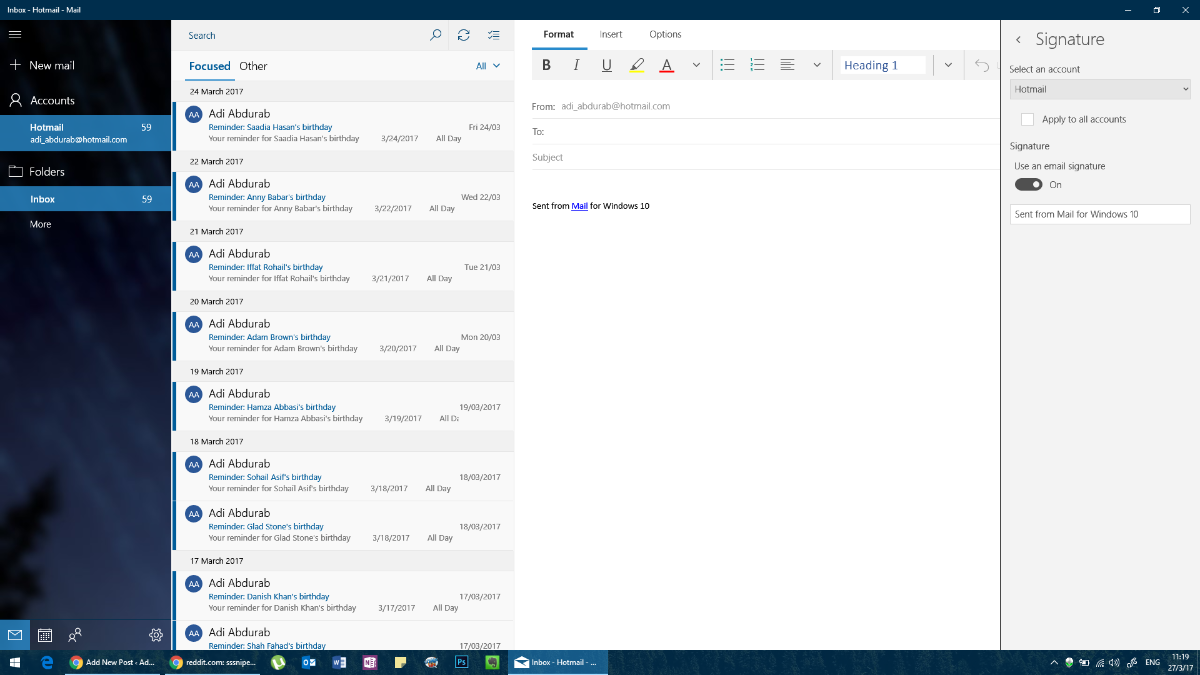Sync the mailbox with the refresh icon
The image size is (1200, 675).
click(x=464, y=35)
